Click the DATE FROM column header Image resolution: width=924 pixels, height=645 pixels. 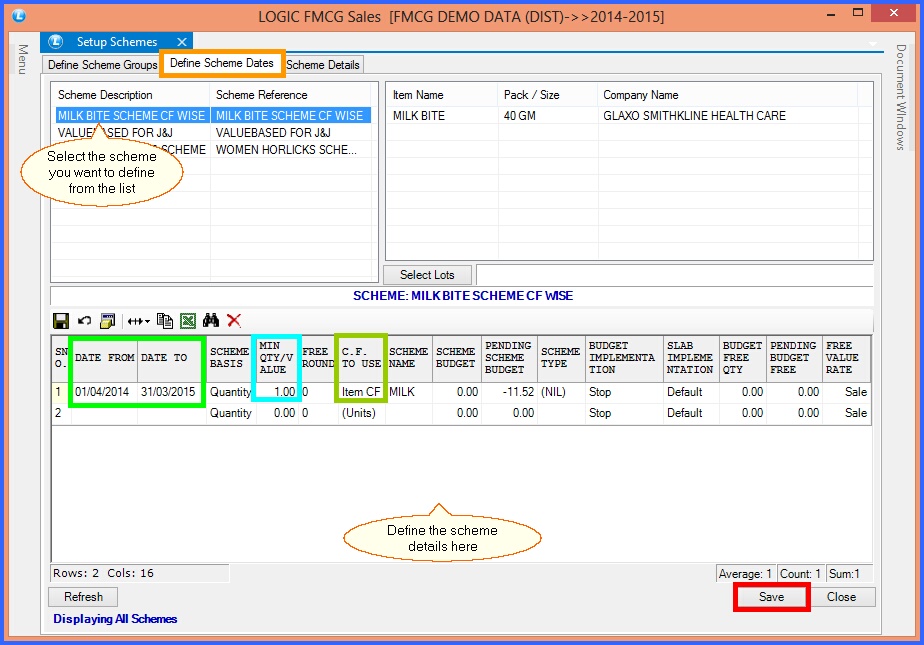click(x=104, y=358)
